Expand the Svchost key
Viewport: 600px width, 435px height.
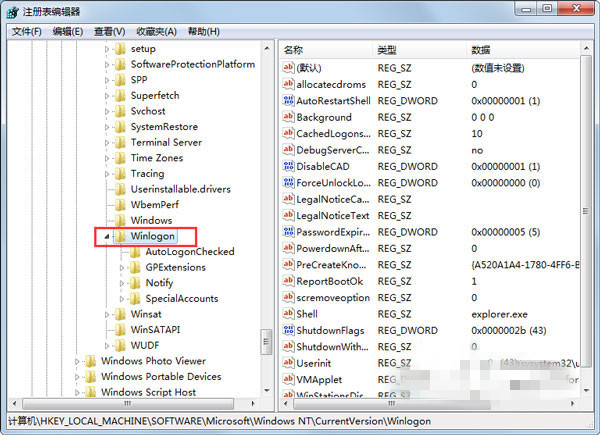tap(107, 111)
